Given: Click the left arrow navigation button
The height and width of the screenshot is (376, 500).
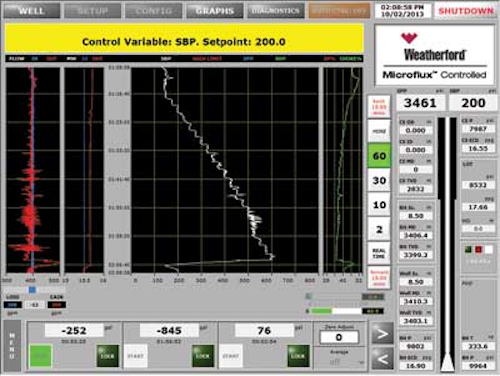Looking at the screenshot, I should click(382, 359).
